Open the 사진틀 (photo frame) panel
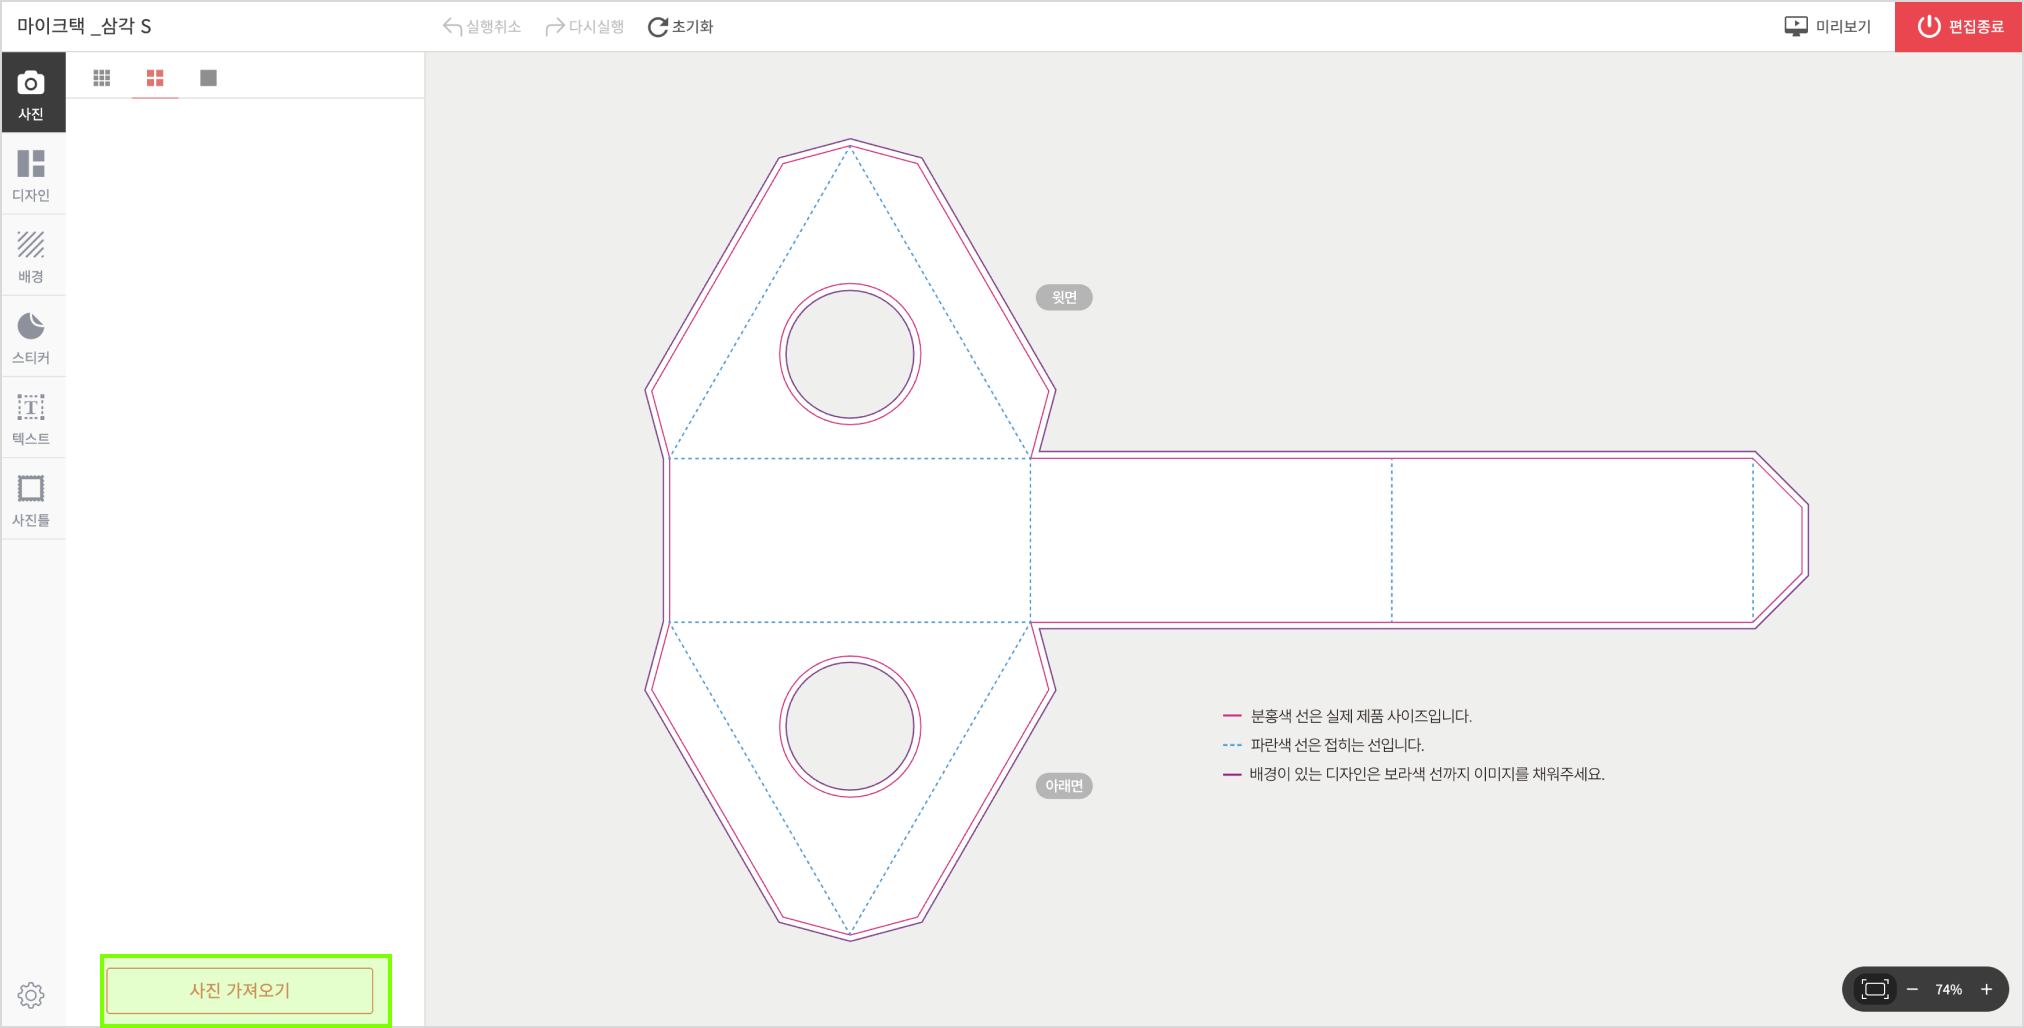The width and height of the screenshot is (2024, 1028). pos(31,500)
